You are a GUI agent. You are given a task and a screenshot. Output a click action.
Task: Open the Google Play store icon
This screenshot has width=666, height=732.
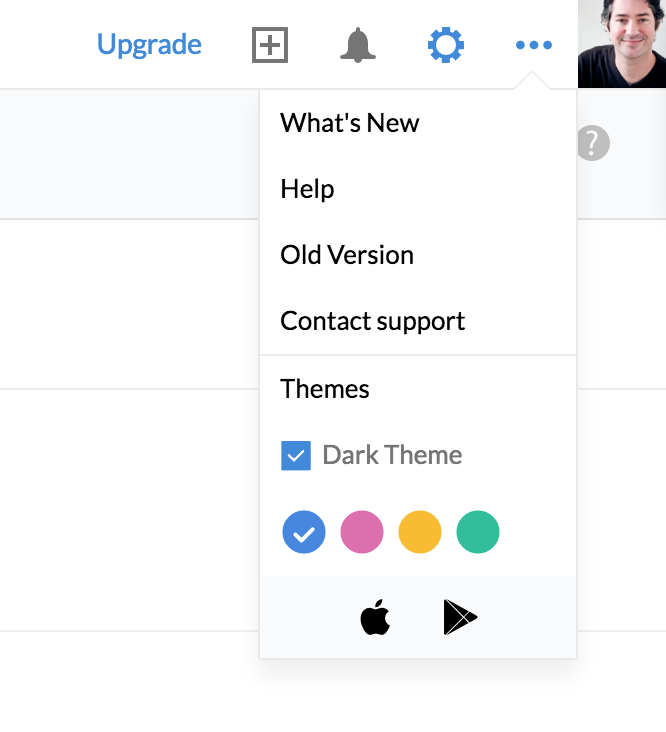click(x=460, y=619)
